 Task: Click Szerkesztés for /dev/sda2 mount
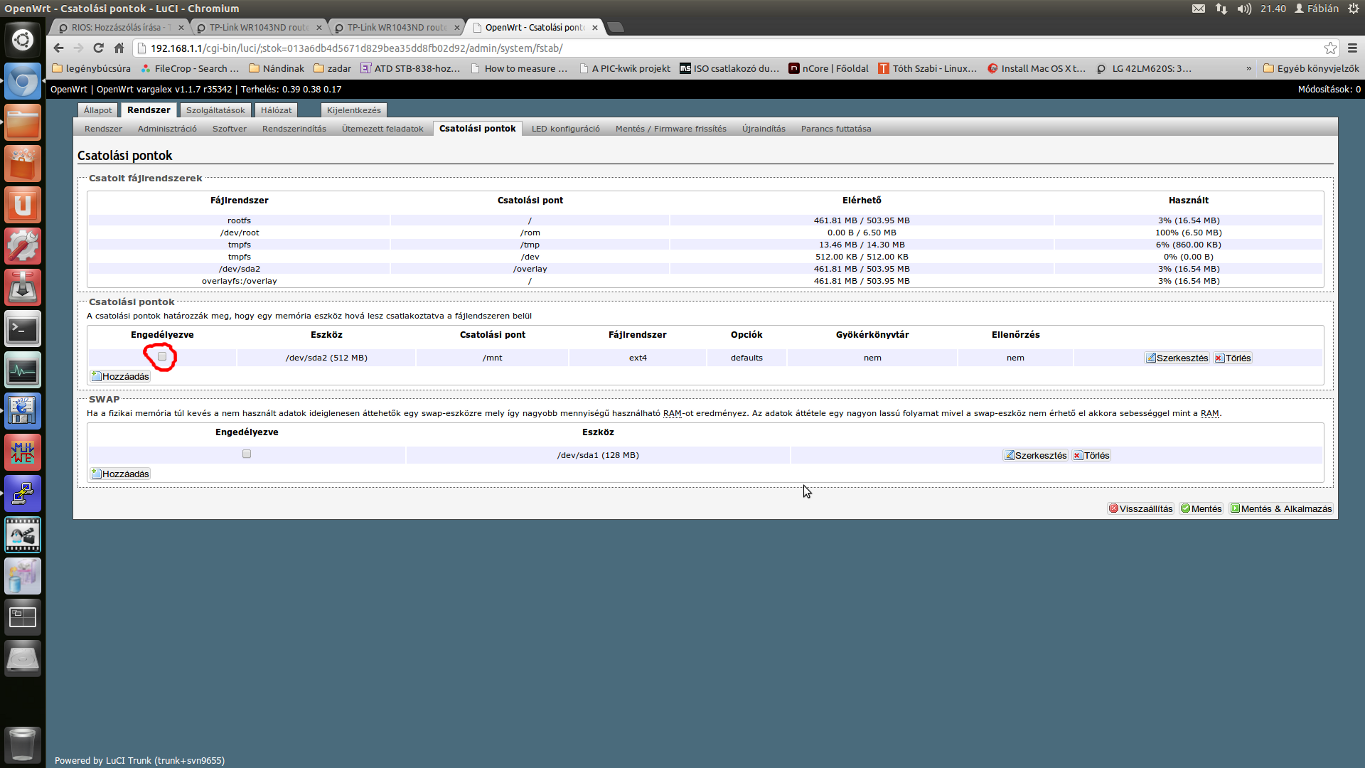pos(1177,357)
